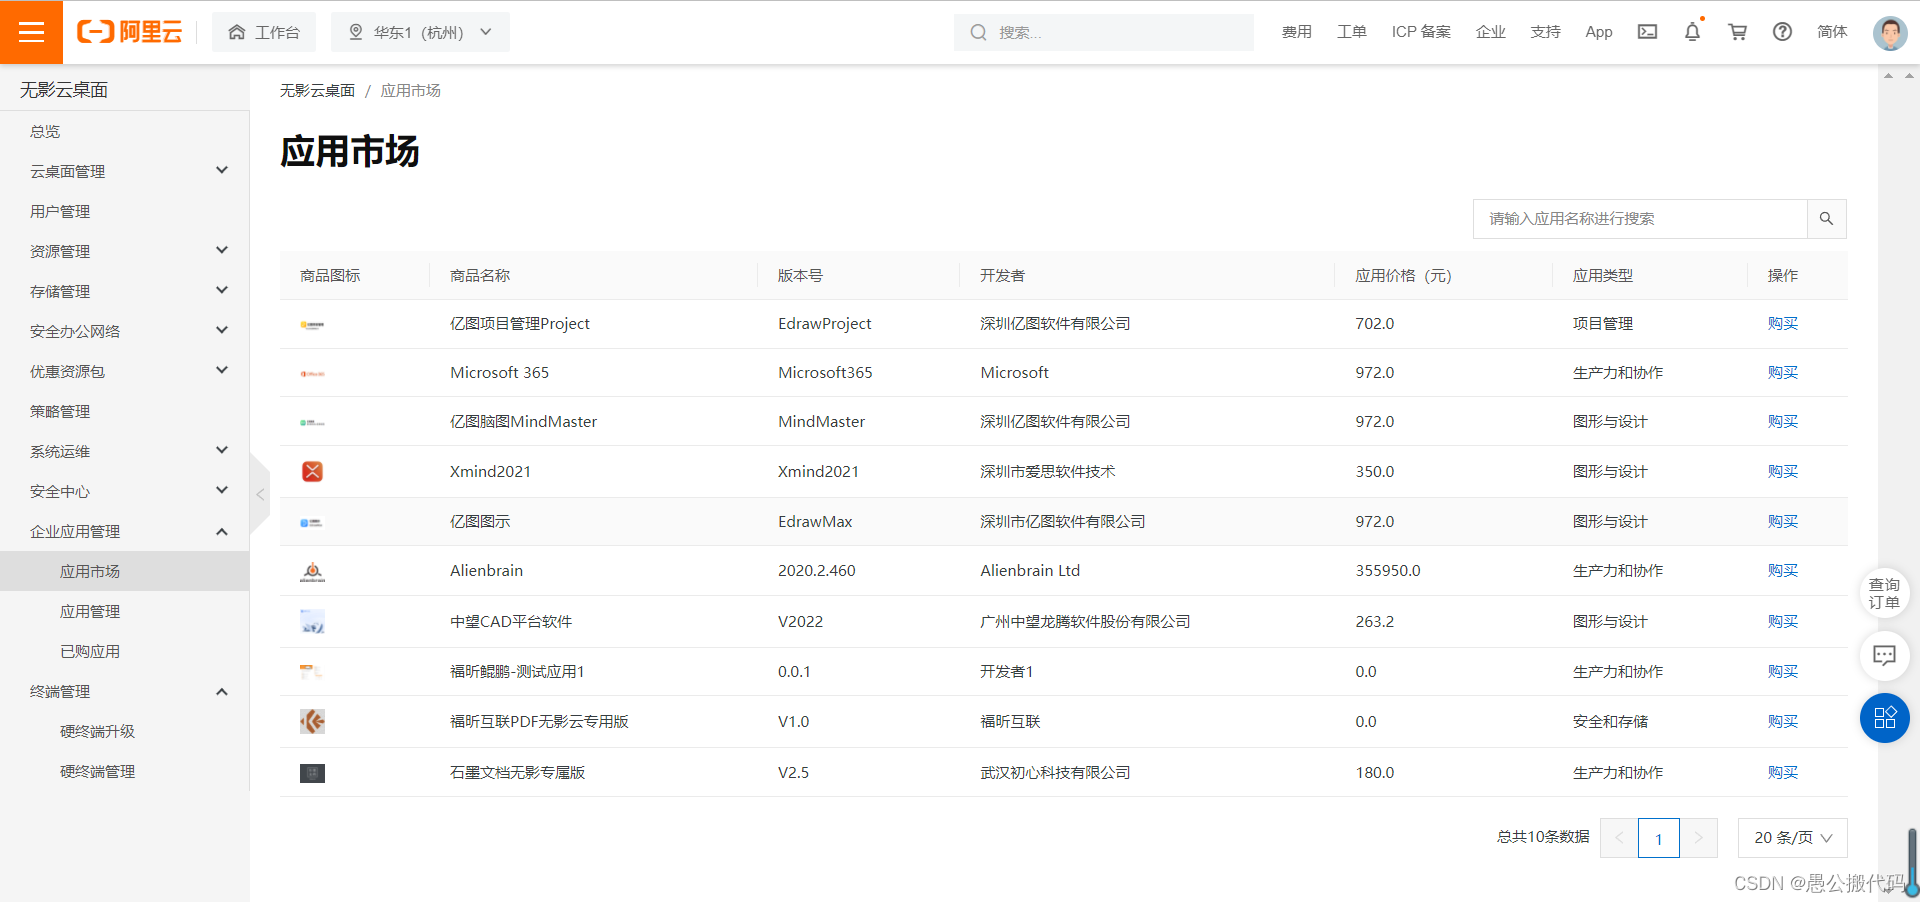The image size is (1920, 902).
Task: Open the user avatar menu
Action: point(1890,33)
